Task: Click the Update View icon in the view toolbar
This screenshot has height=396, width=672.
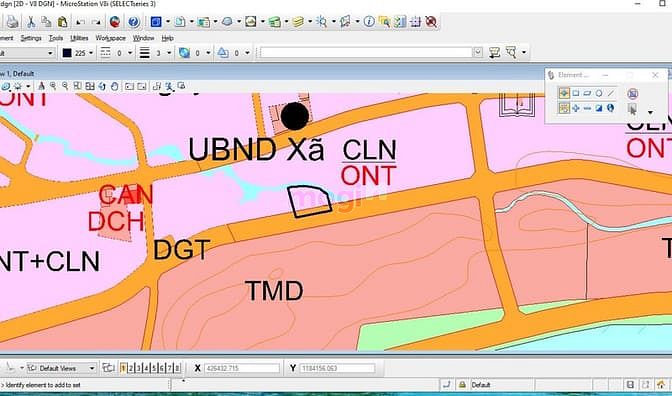Action: tap(41, 86)
